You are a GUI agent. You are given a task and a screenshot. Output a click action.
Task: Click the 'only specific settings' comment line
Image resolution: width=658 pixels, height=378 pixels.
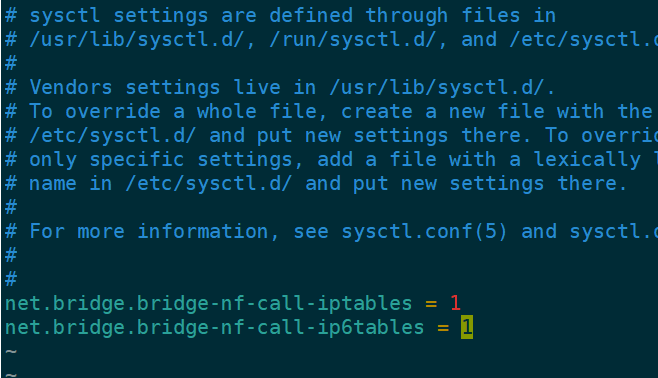point(332,160)
